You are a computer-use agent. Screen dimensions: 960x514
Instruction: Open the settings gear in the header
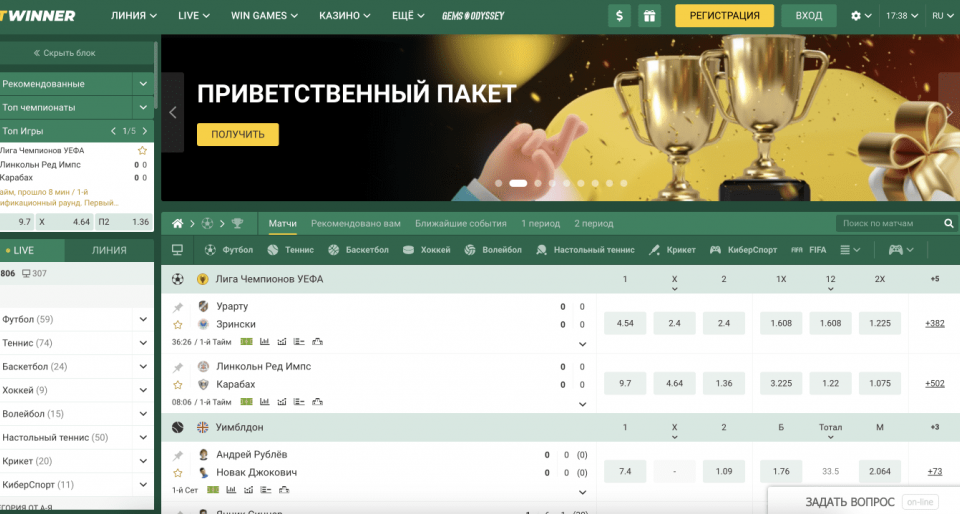[x=856, y=16]
